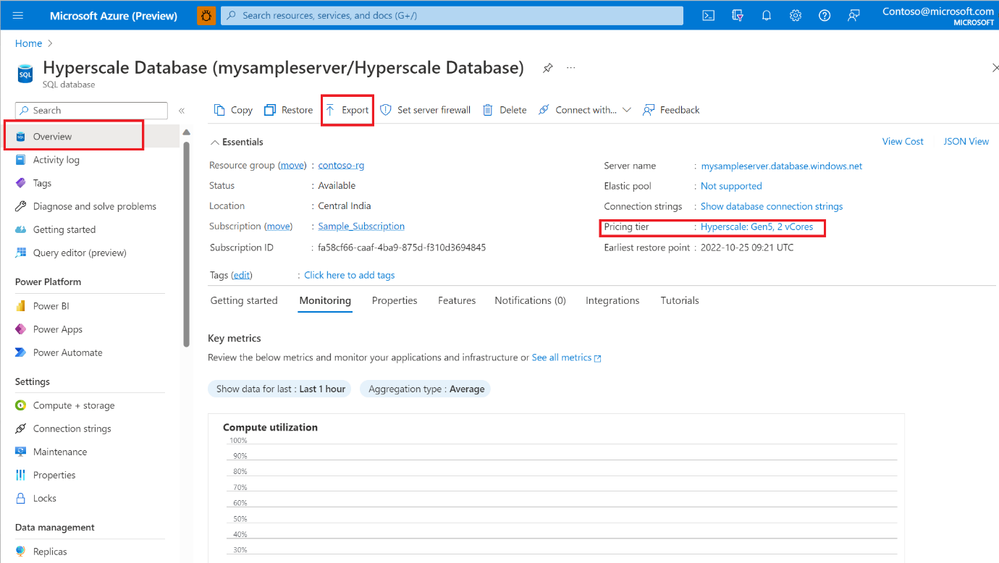Open JSON View
999x563 pixels.
point(966,141)
